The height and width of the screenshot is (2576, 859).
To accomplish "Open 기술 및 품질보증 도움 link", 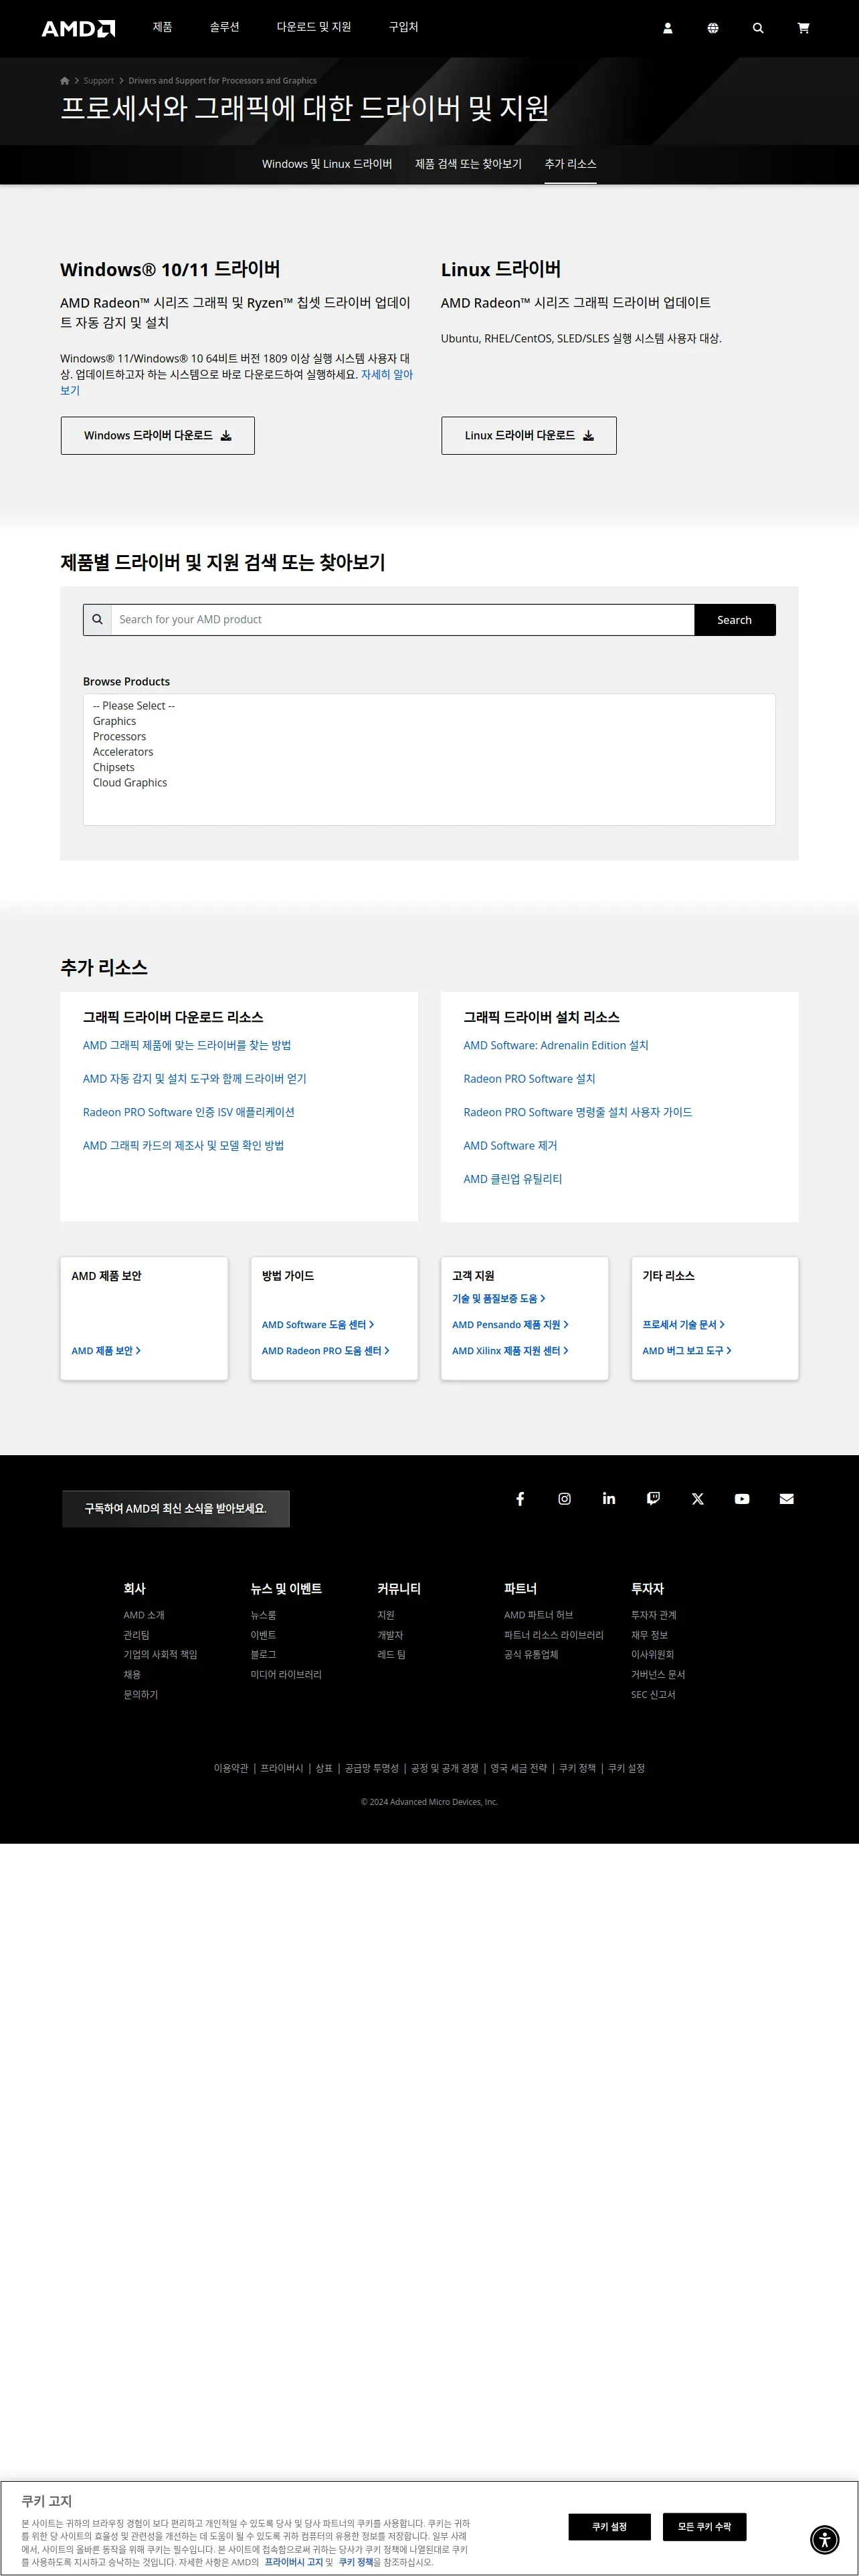I will tap(499, 1298).
